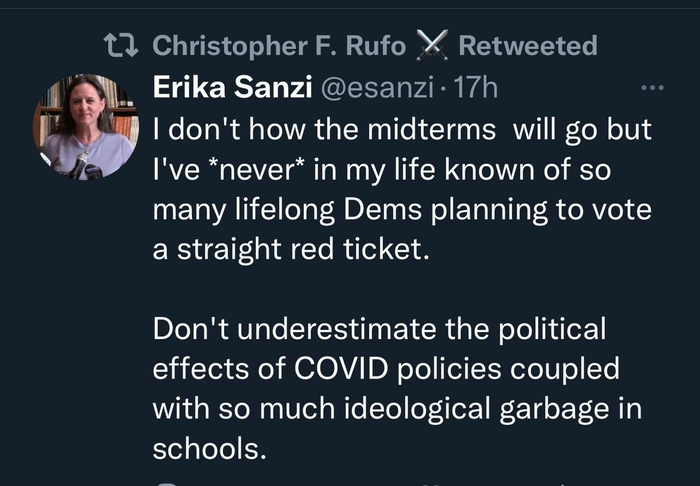Click the final word "schools."
700x486 pixels.
point(210,450)
